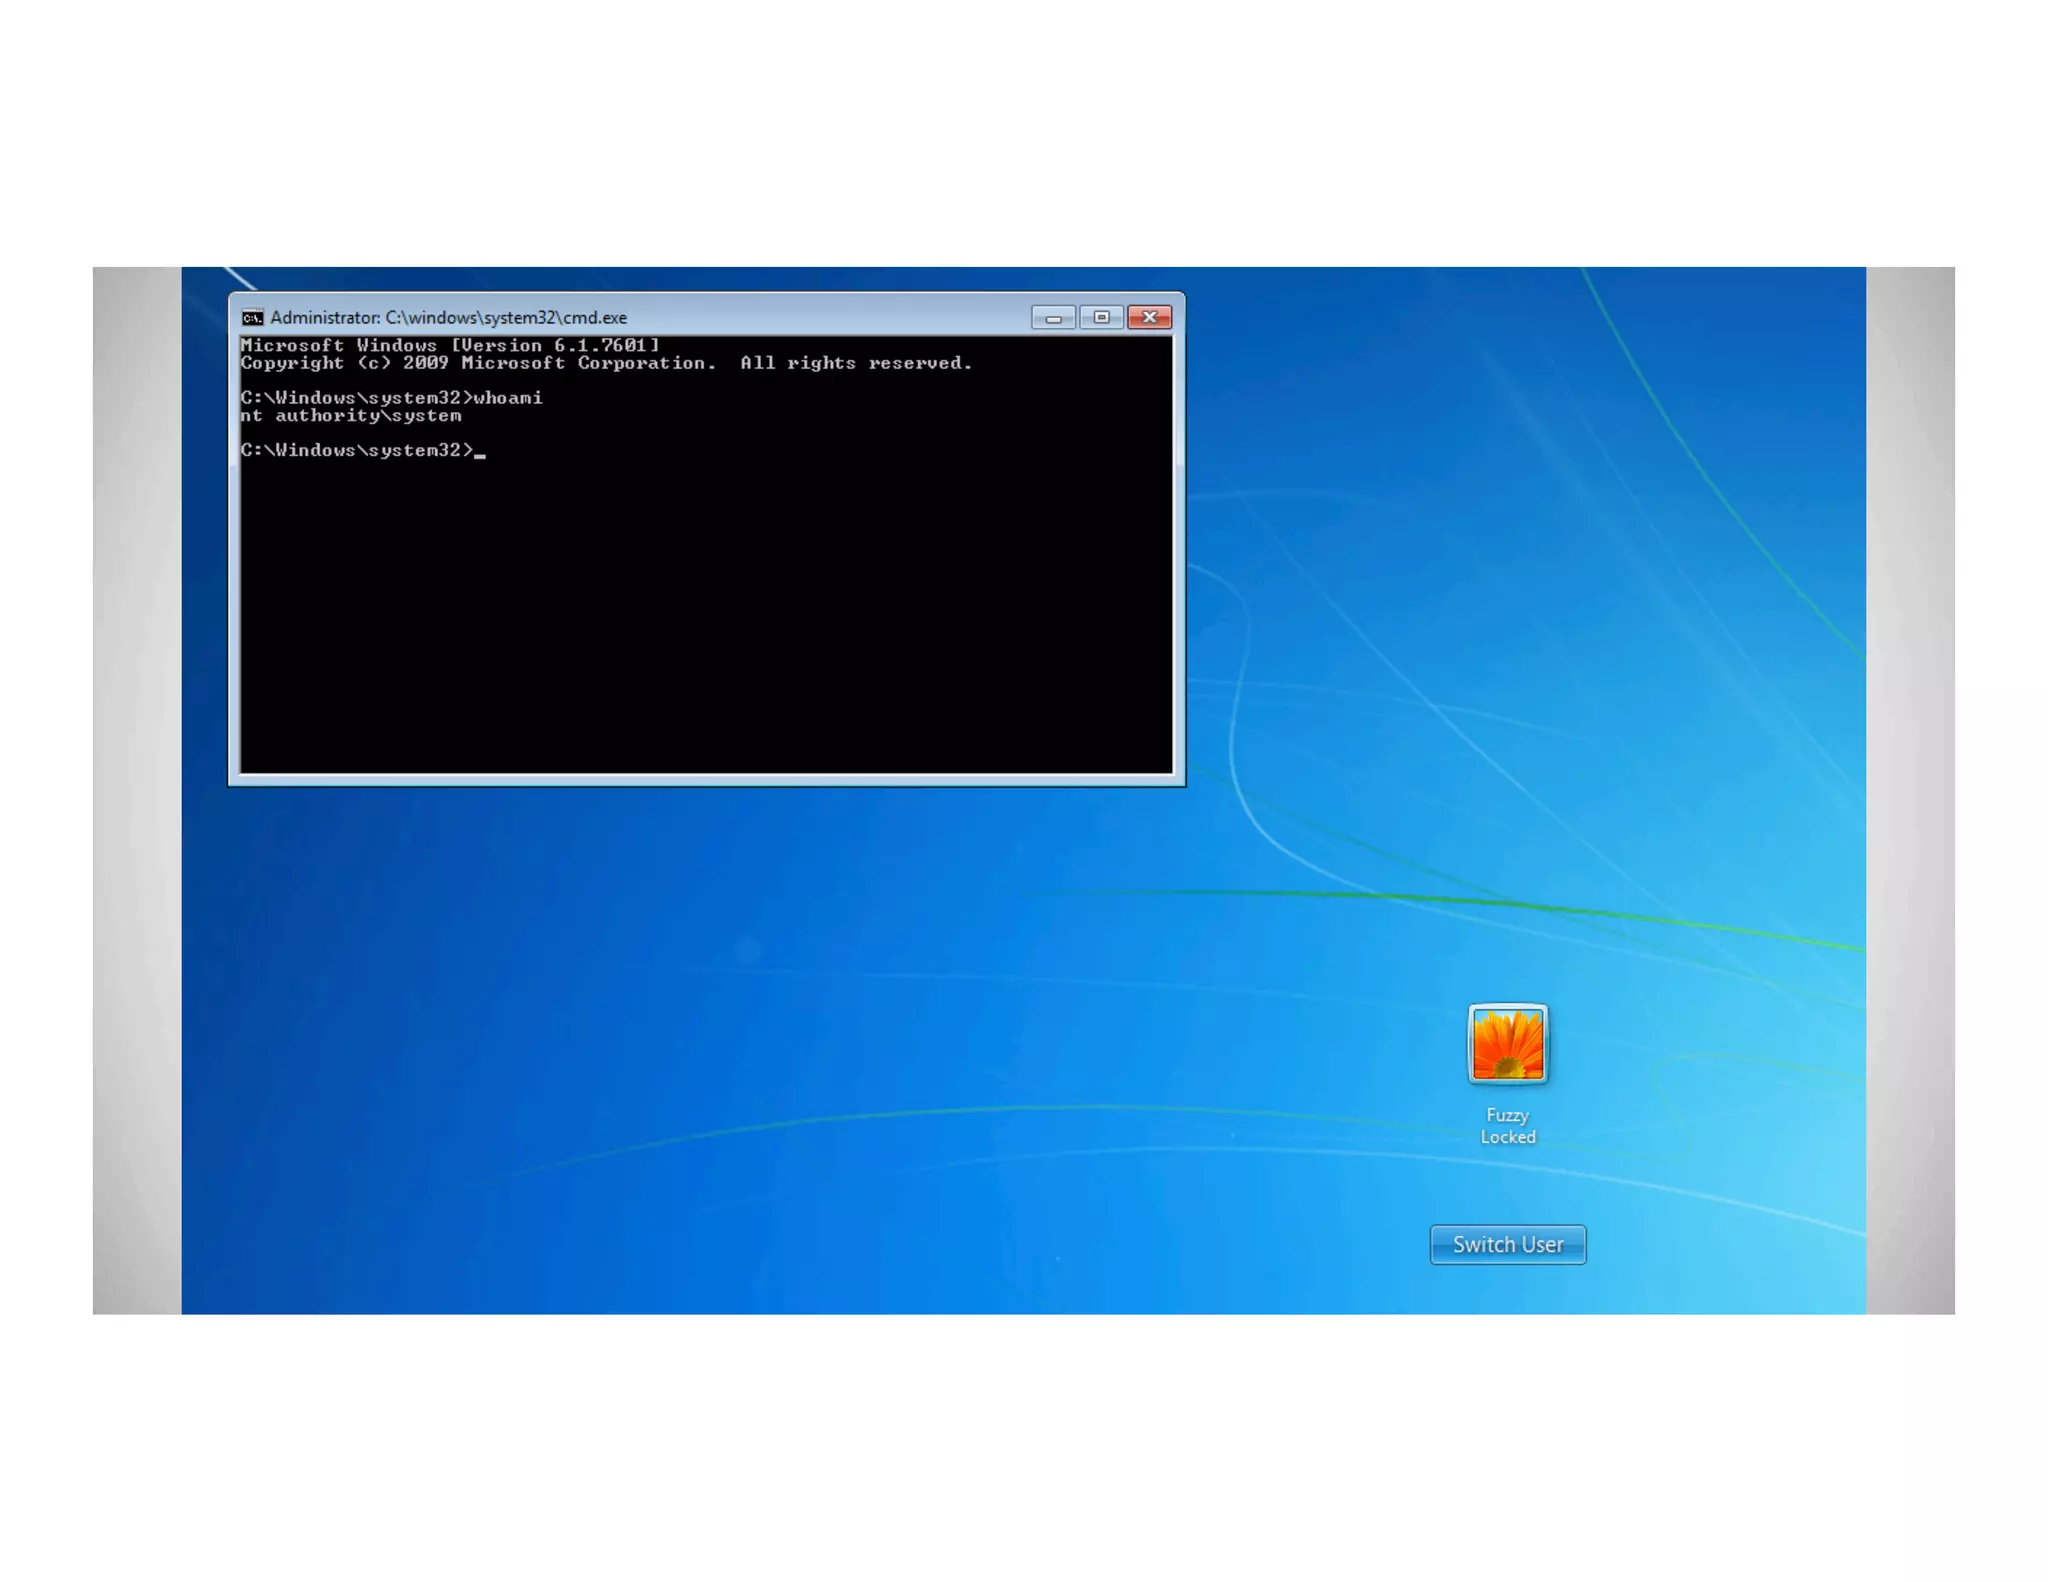Close the cmd.exe window
Viewport: 2048px width, 1582px height.
tap(1149, 318)
